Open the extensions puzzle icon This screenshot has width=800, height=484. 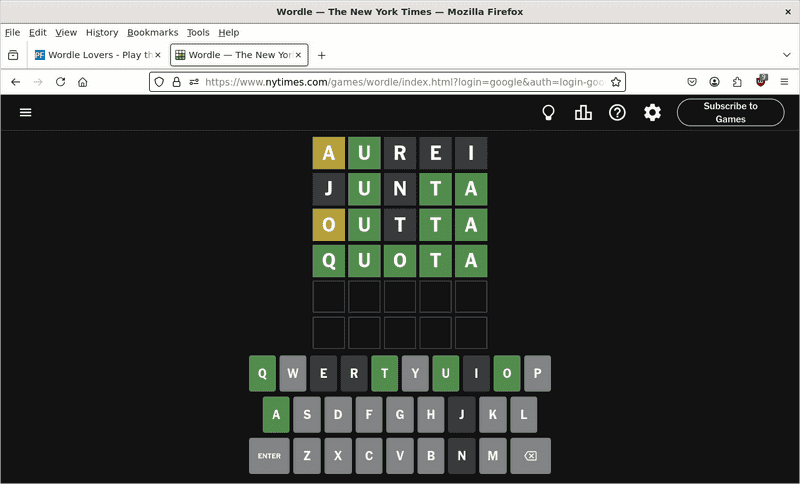tap(737, 82)
